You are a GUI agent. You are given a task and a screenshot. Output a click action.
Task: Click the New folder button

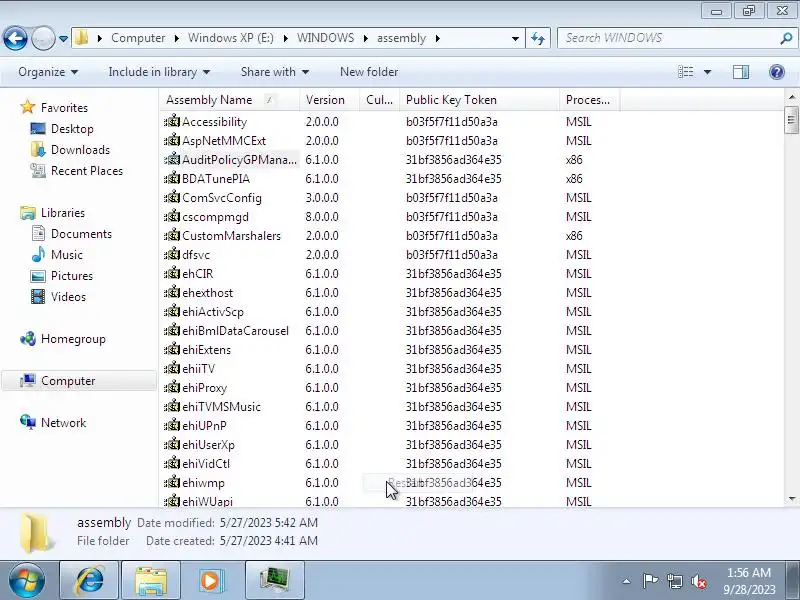pyautogui.click(x=369, y=72)
